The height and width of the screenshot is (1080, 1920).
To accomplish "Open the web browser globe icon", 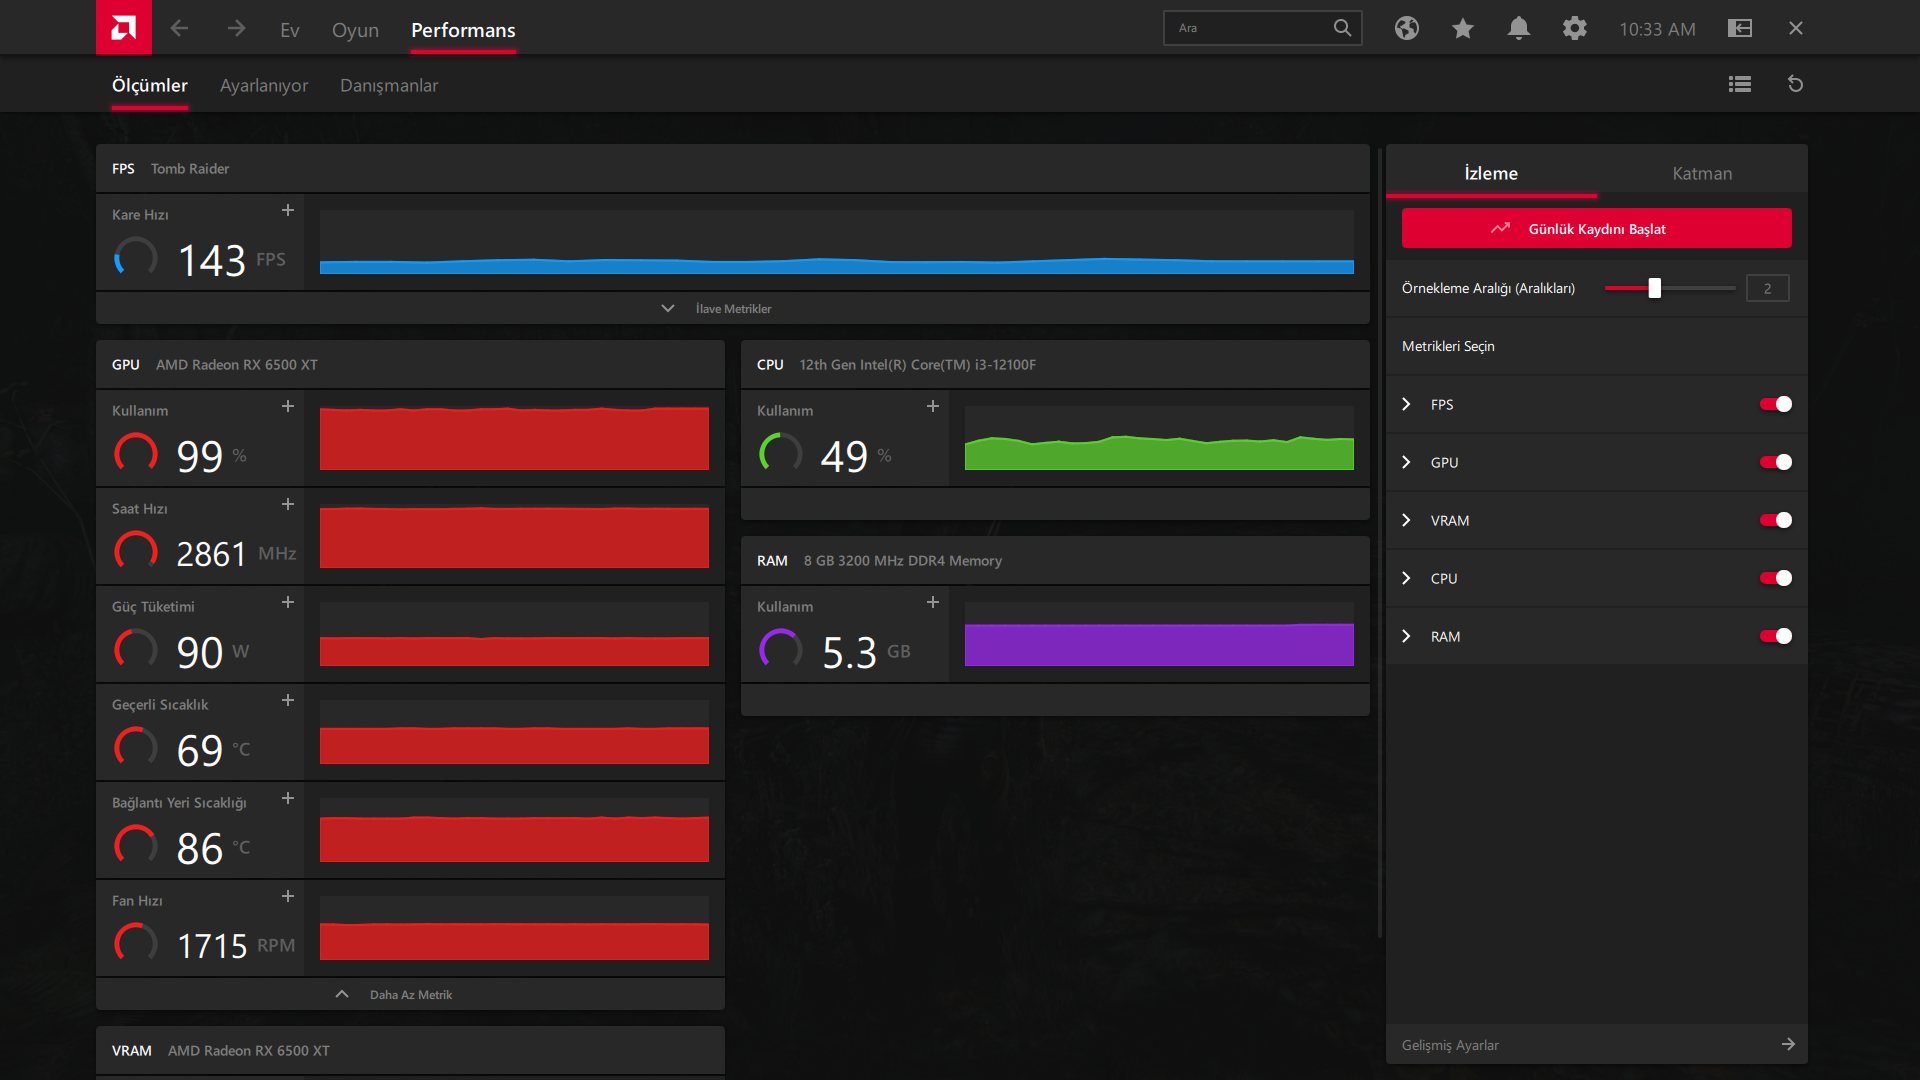I will click(1406, 28).
